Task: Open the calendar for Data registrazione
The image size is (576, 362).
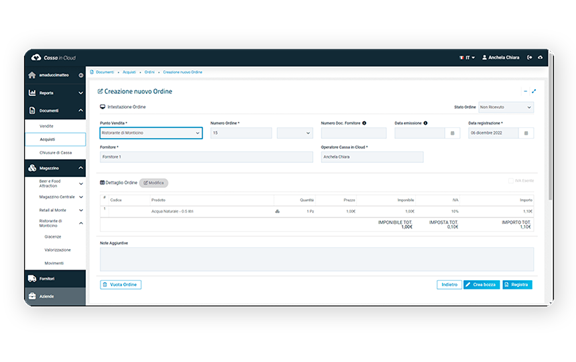Action: 526,133
